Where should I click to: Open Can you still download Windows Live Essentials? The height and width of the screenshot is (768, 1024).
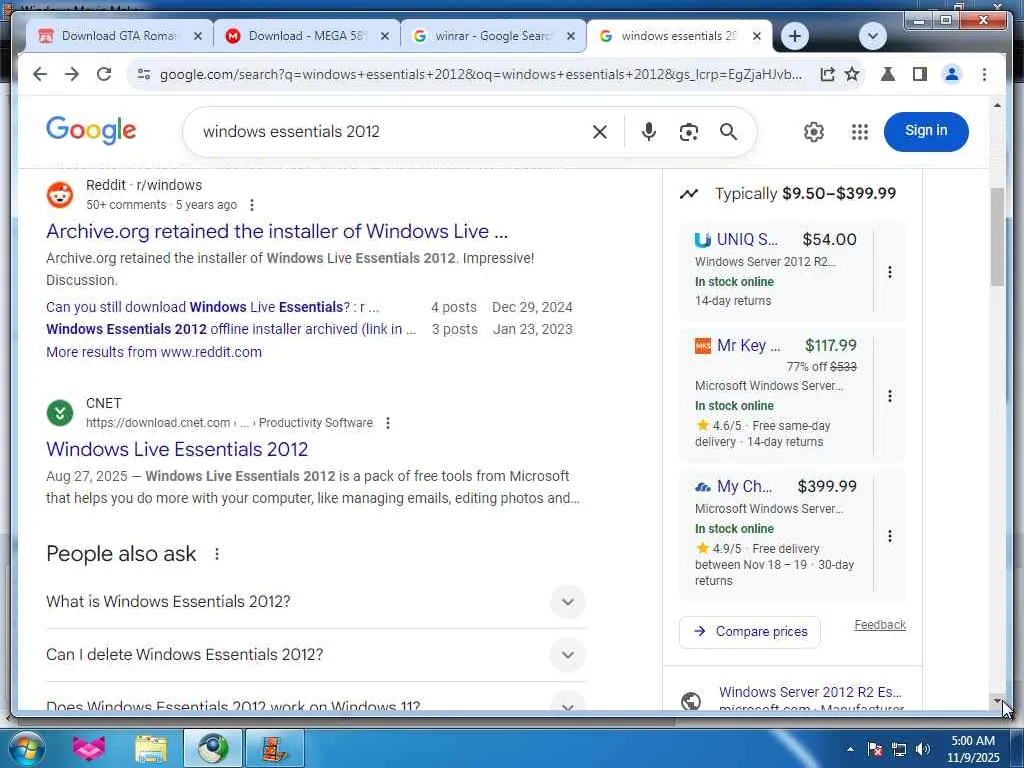coord(212,307)
